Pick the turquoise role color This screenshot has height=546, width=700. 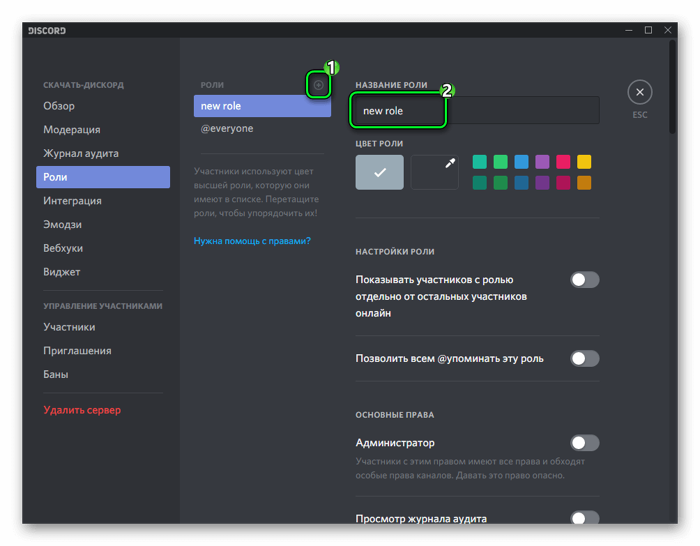point(479,162)
